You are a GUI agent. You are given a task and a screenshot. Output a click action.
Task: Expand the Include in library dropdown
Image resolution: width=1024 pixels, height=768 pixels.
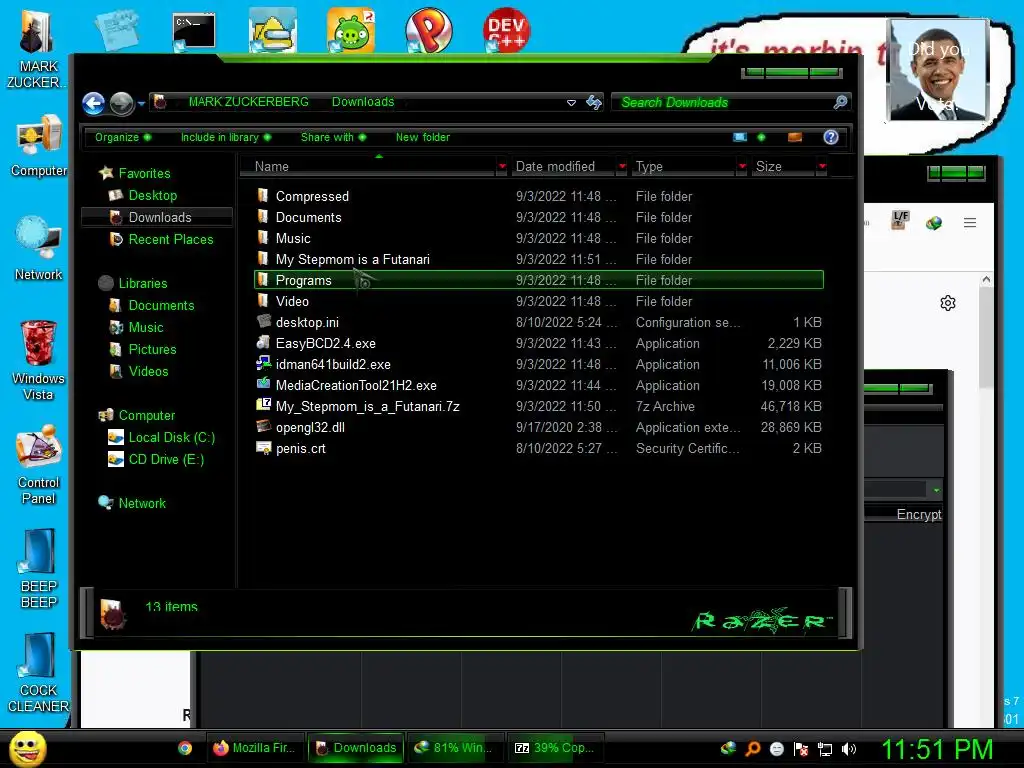(226, 137)
